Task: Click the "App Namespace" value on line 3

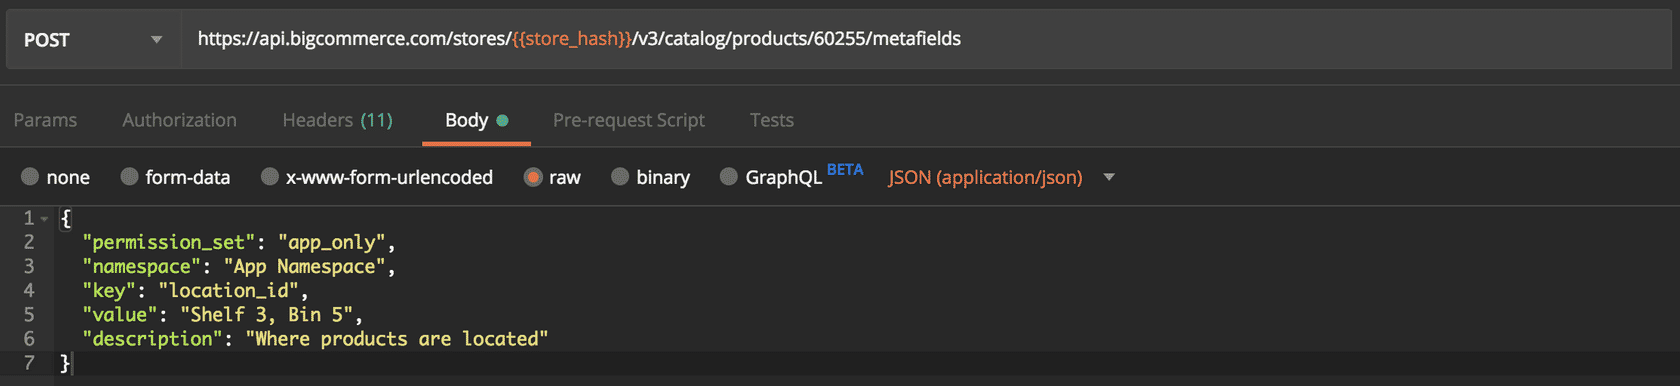Action: click(x=304, y=266)
